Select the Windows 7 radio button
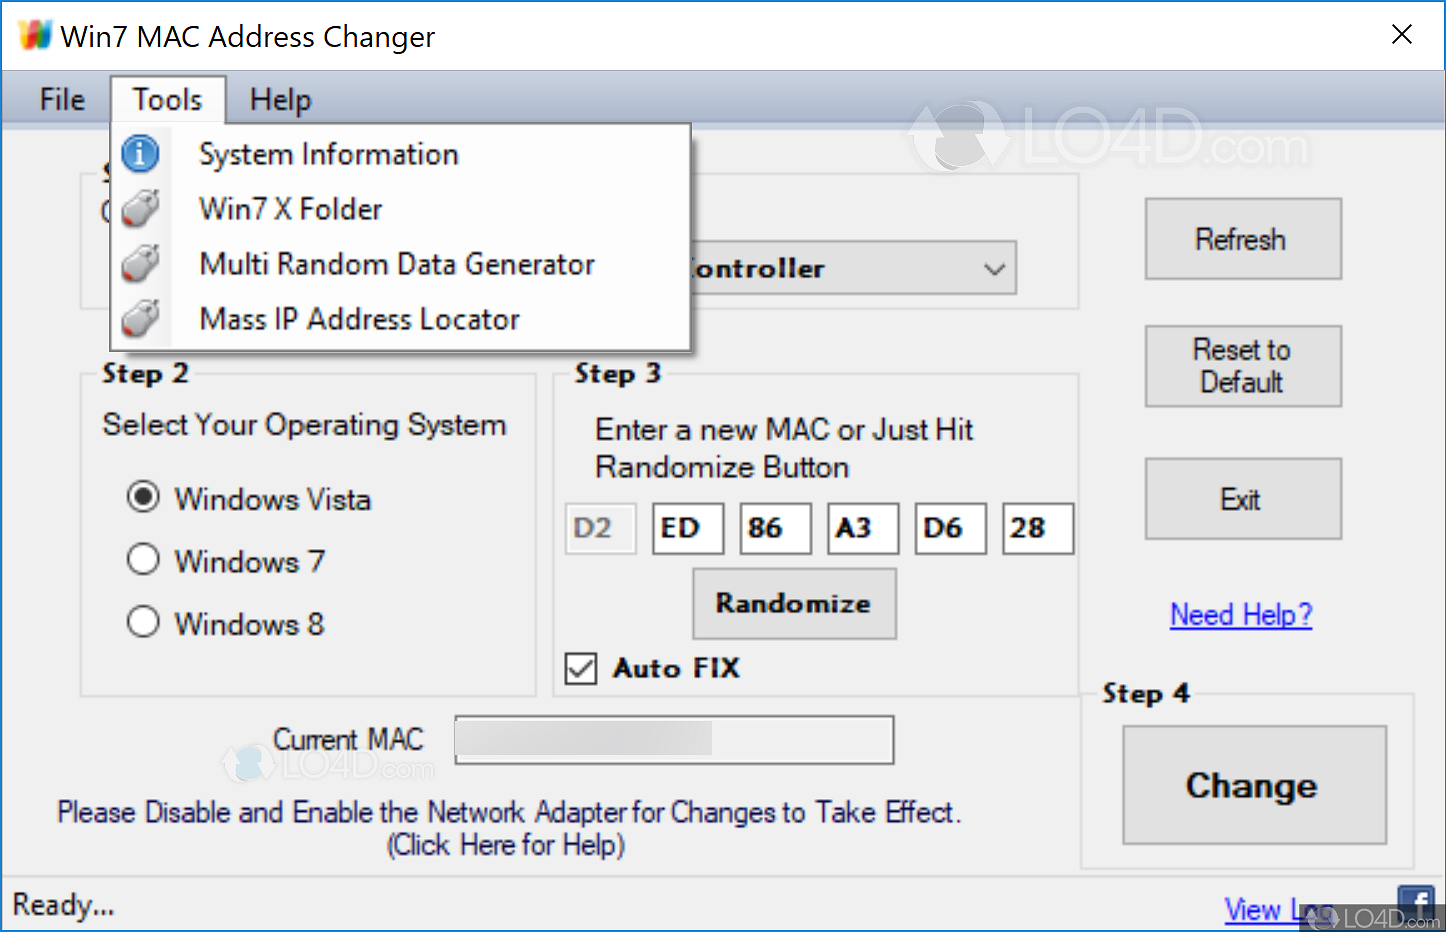 [x=143, y=559]
